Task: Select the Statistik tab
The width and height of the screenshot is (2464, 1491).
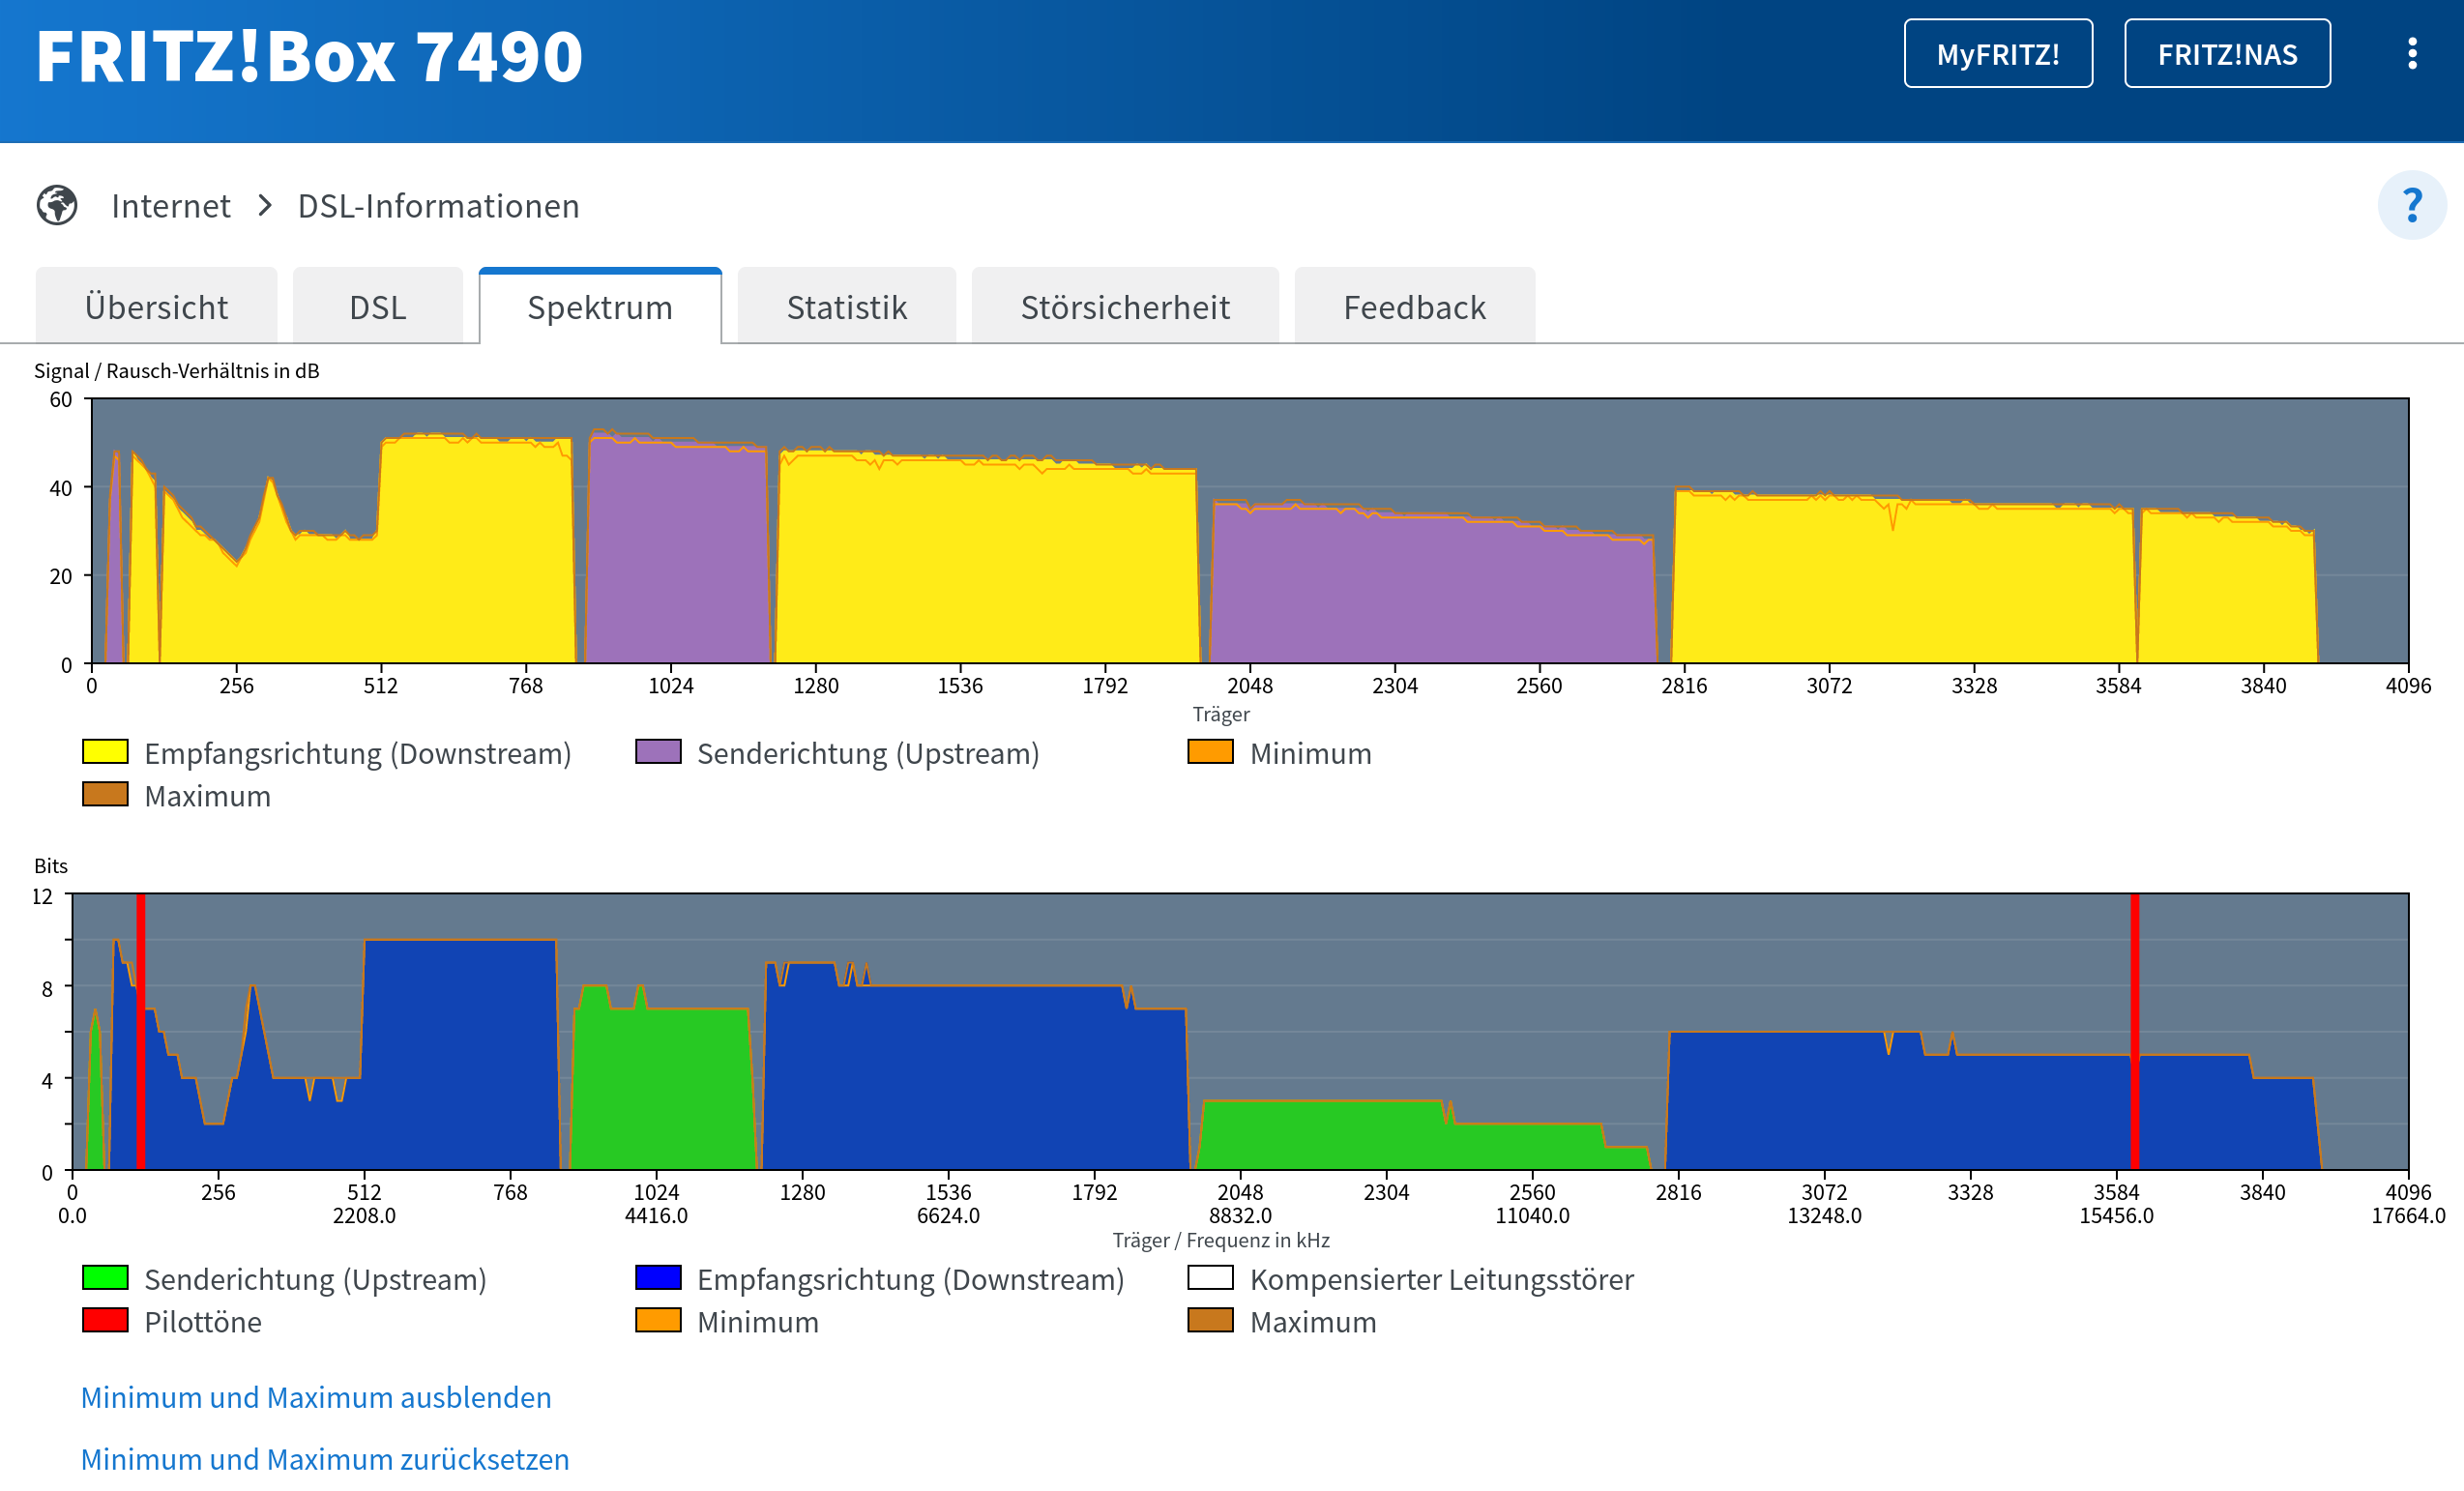Action: coord(846,307)
